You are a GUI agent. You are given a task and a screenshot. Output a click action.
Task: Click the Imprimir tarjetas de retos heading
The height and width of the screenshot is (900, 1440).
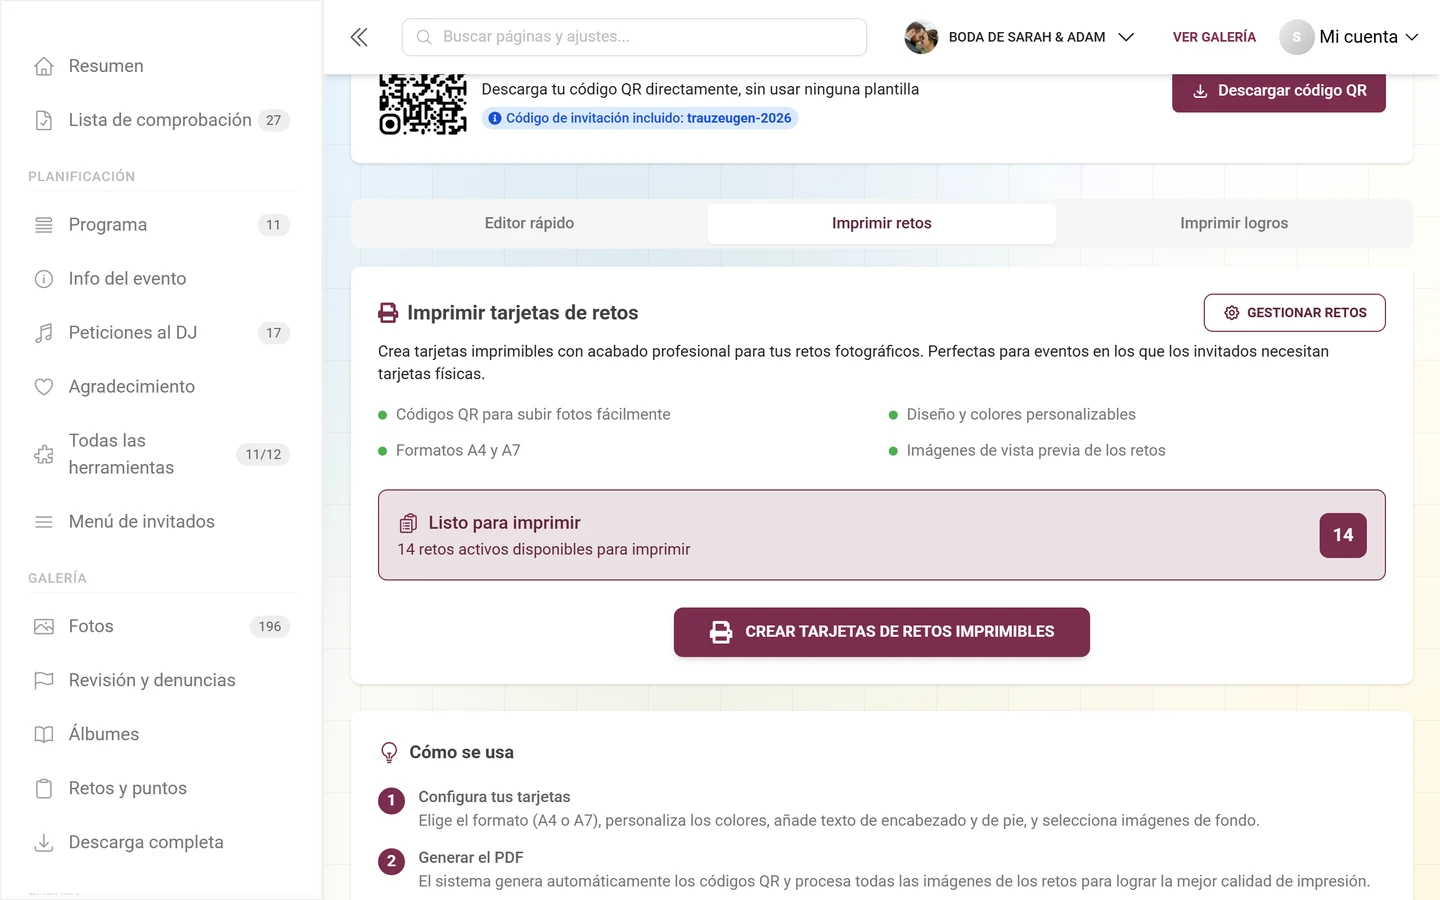pos(523,313)
